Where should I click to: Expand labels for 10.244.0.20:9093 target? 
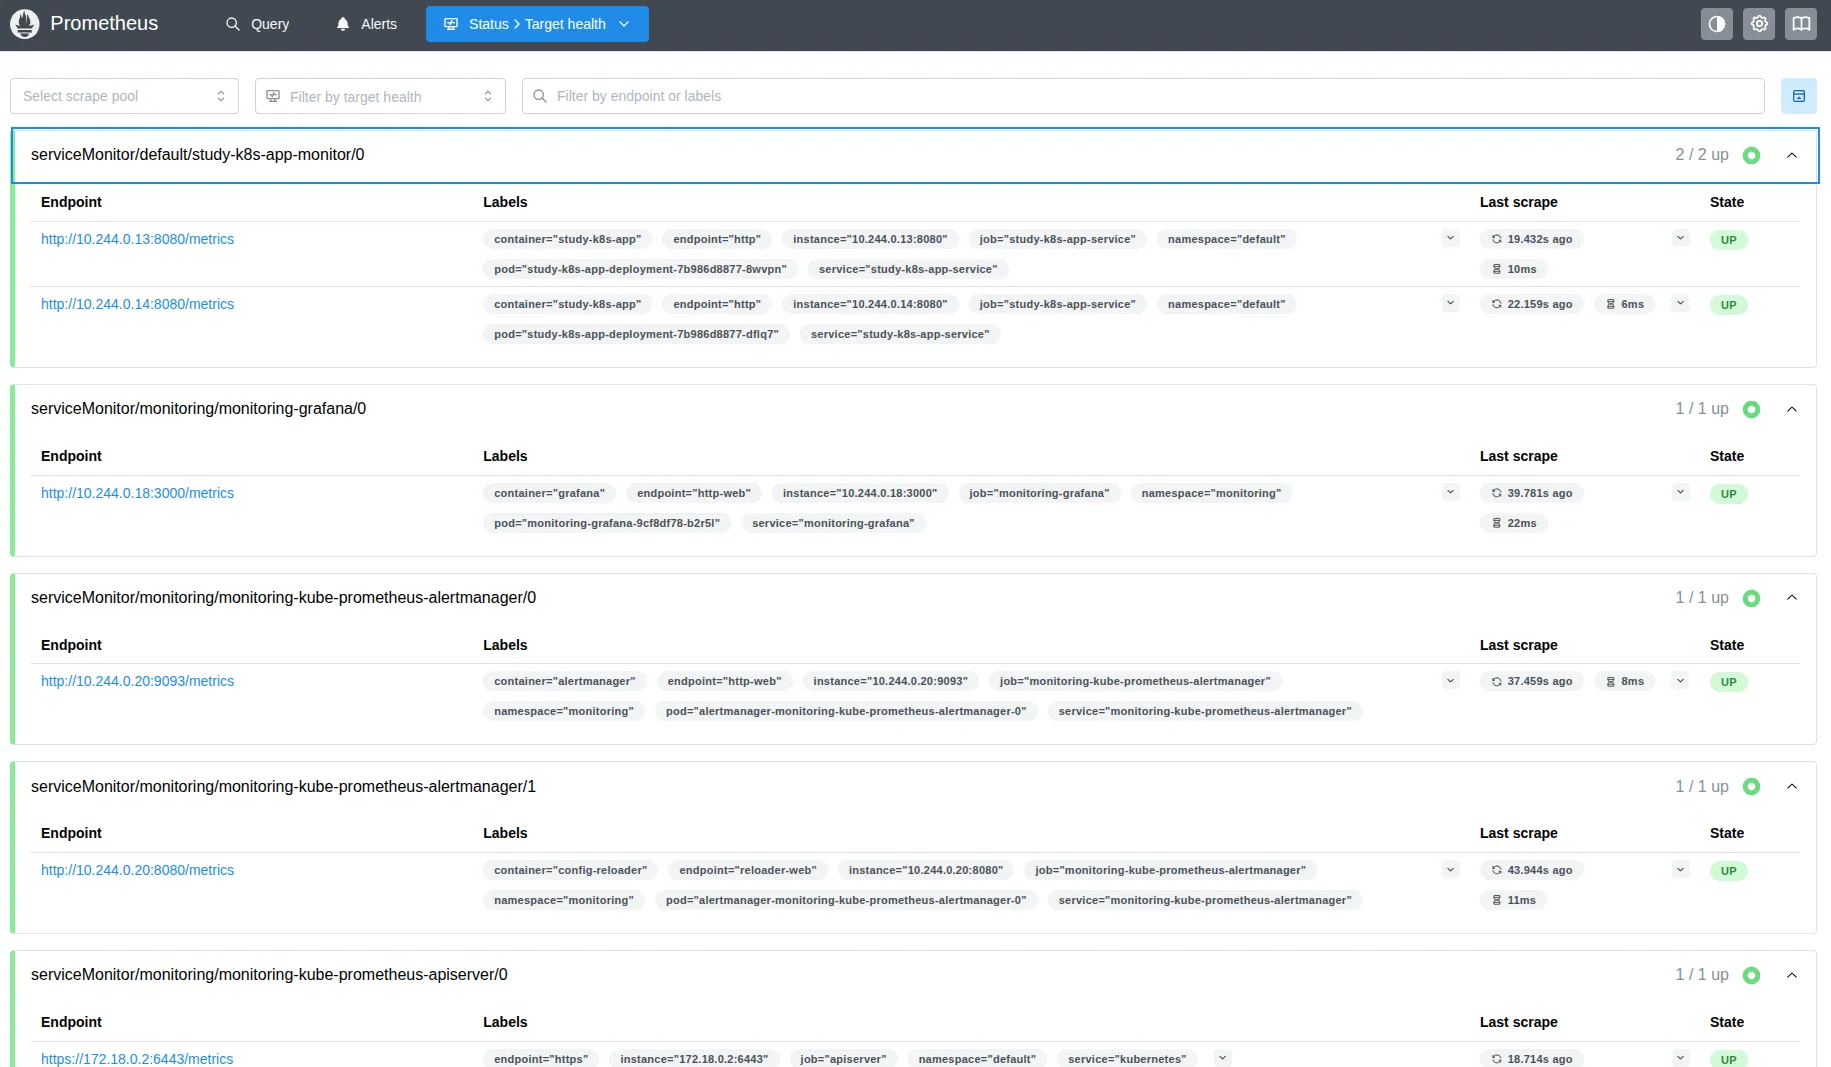tap(1451, 680)
